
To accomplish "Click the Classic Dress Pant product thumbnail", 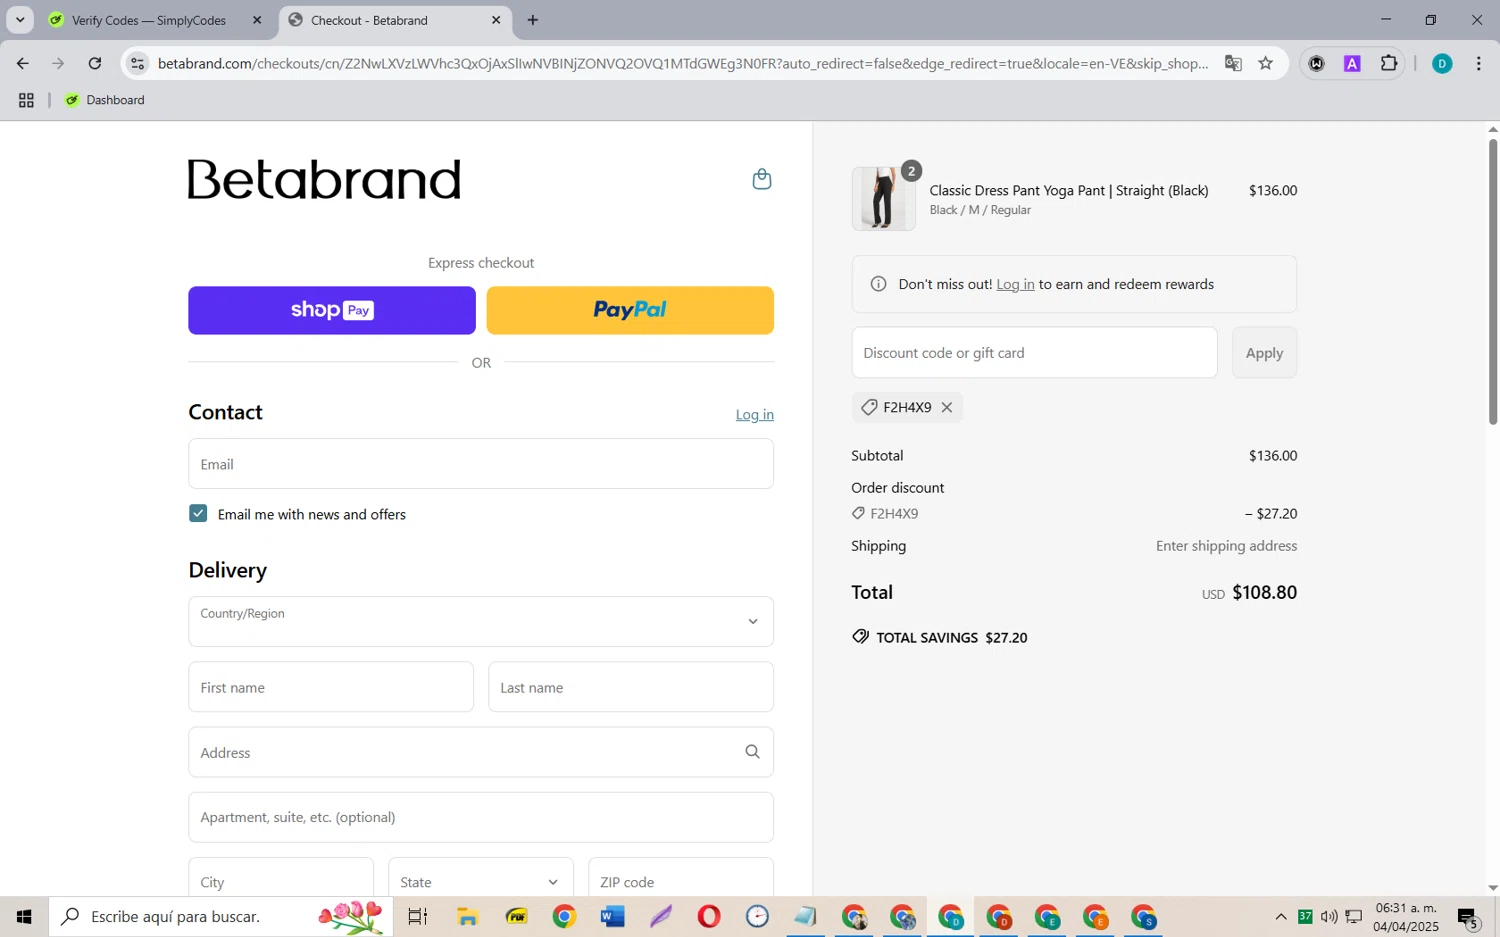I will click(x=883, y=198).
